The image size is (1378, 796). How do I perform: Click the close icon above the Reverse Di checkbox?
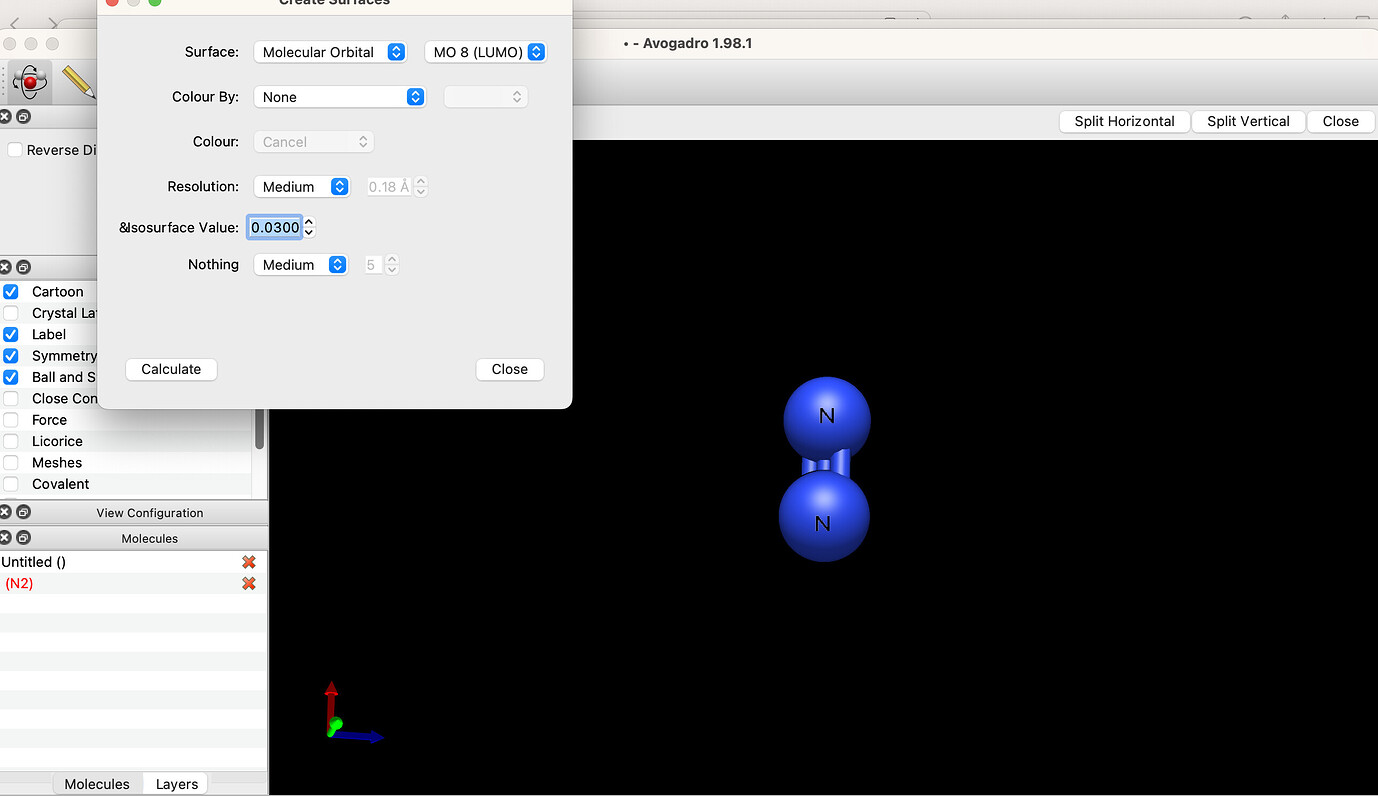[5, 117]
